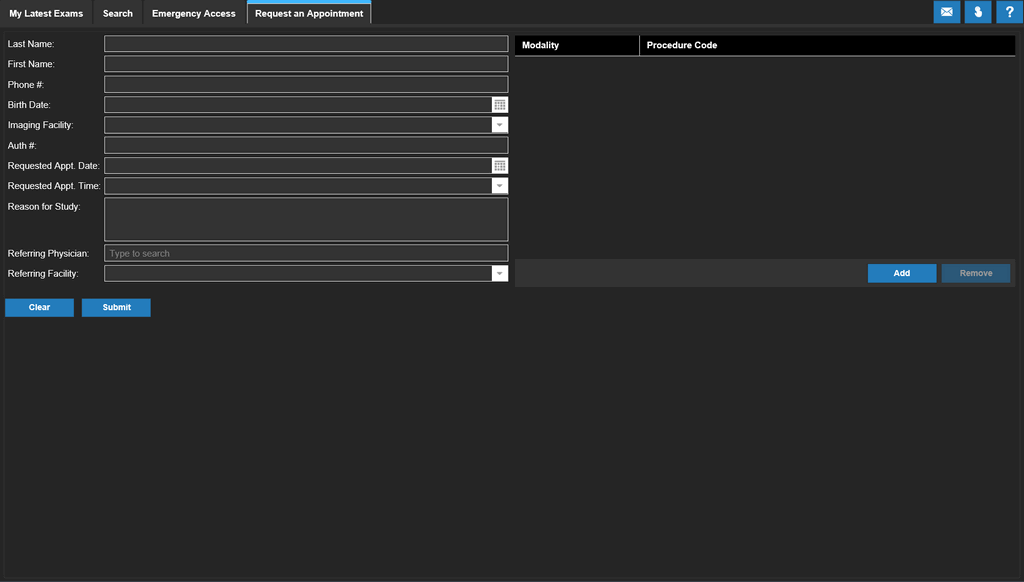Click the user profile icon

pos(978,12)
